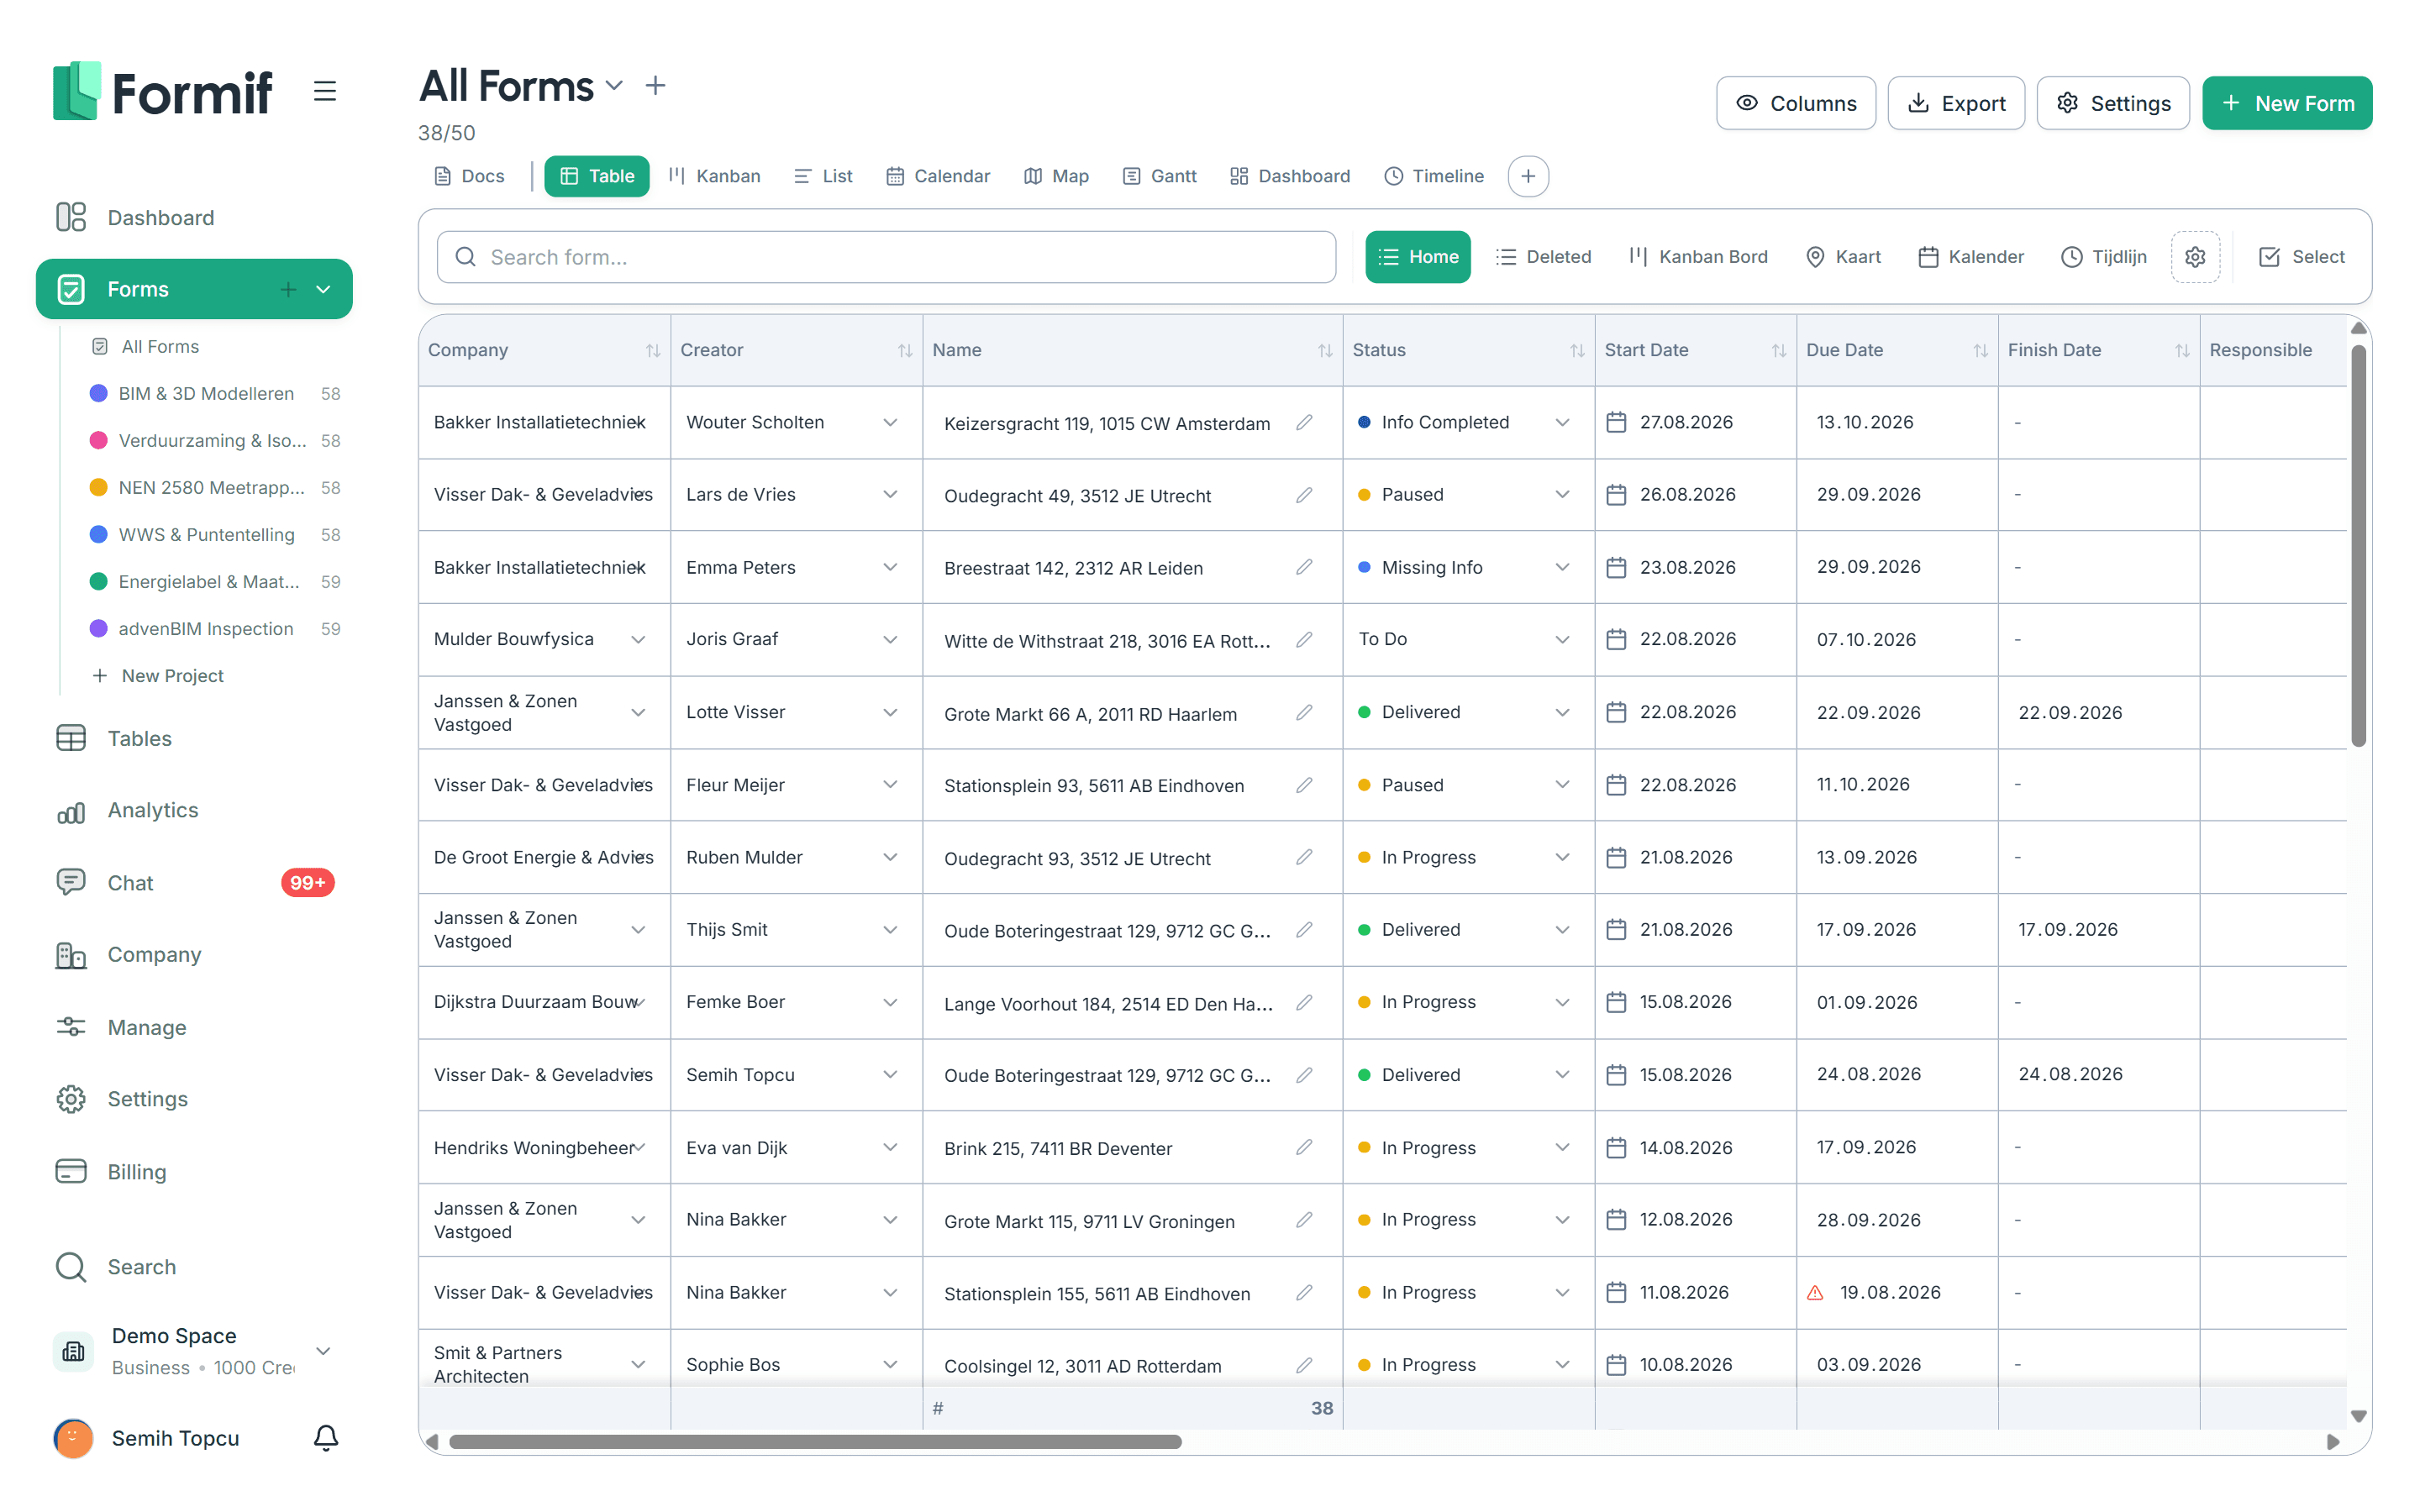Open the Dashboard sidebar item
Image resolution: width=2420 pixels, height=1512 pixels.
[x=194, y=218]
